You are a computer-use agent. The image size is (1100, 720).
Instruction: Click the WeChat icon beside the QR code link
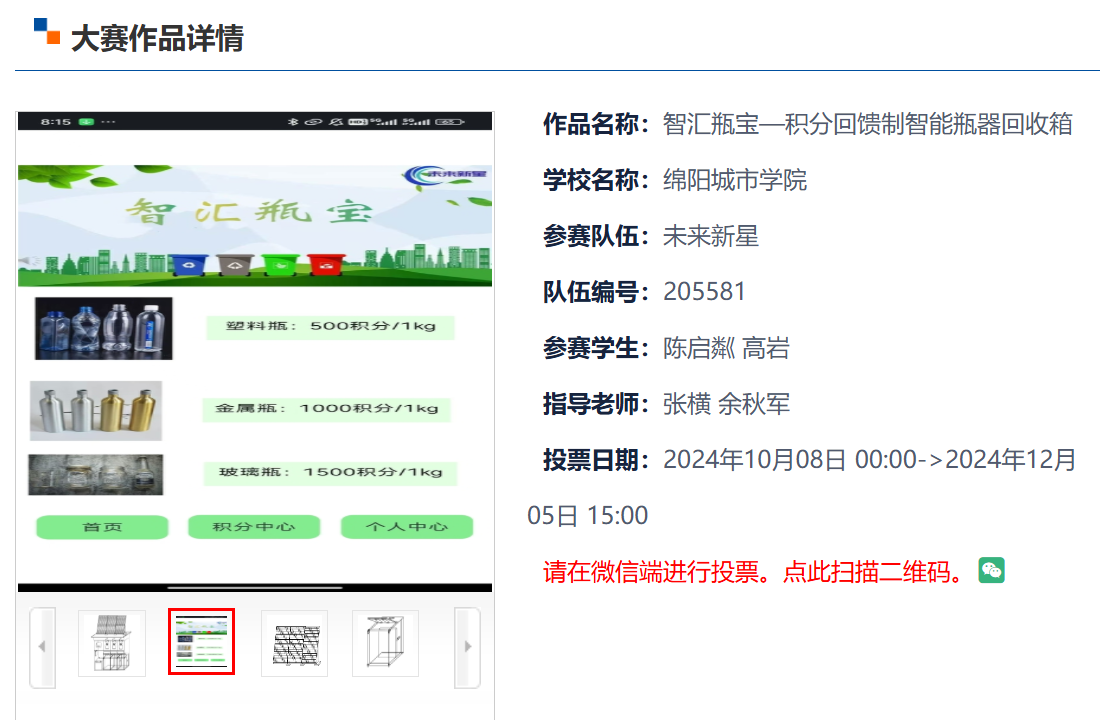pos(991,570)
